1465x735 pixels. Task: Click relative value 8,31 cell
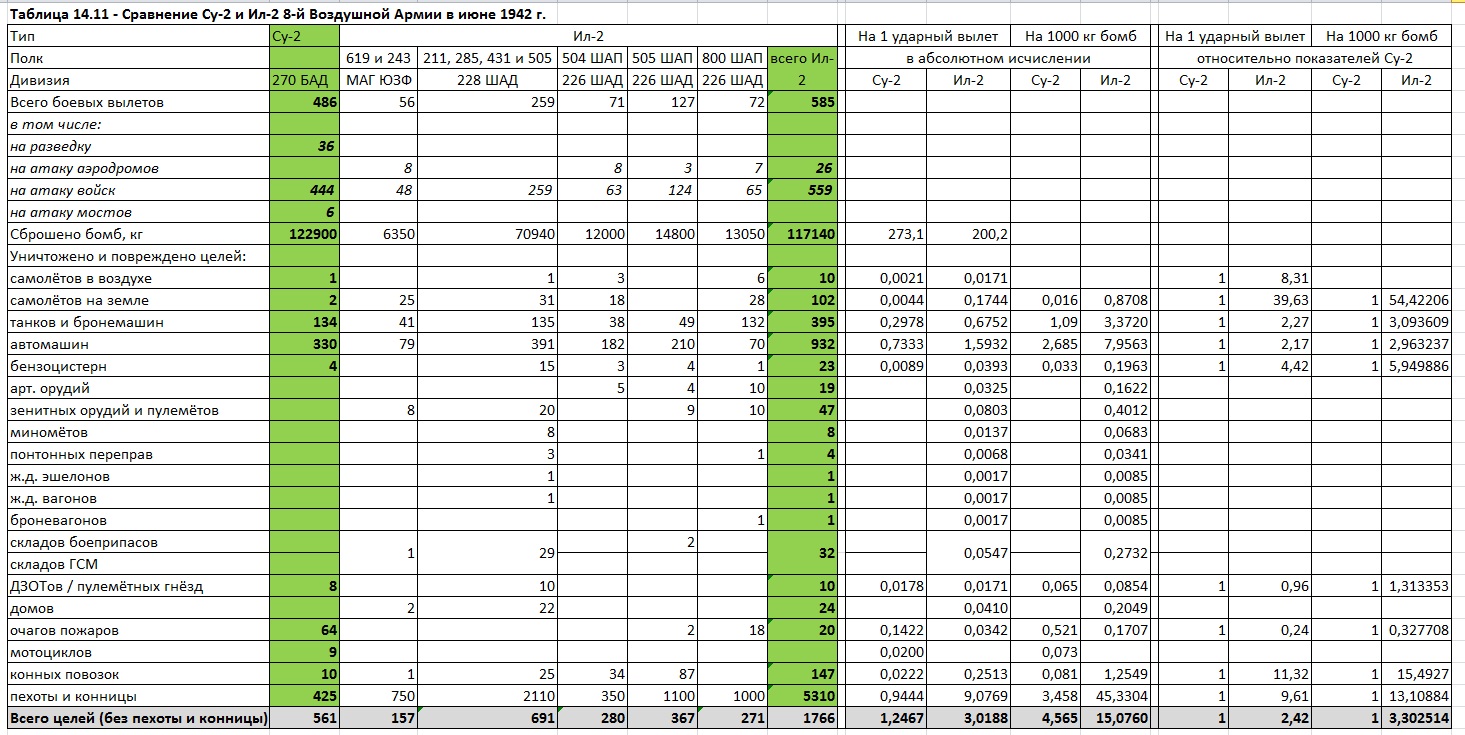pos(1270,278)
